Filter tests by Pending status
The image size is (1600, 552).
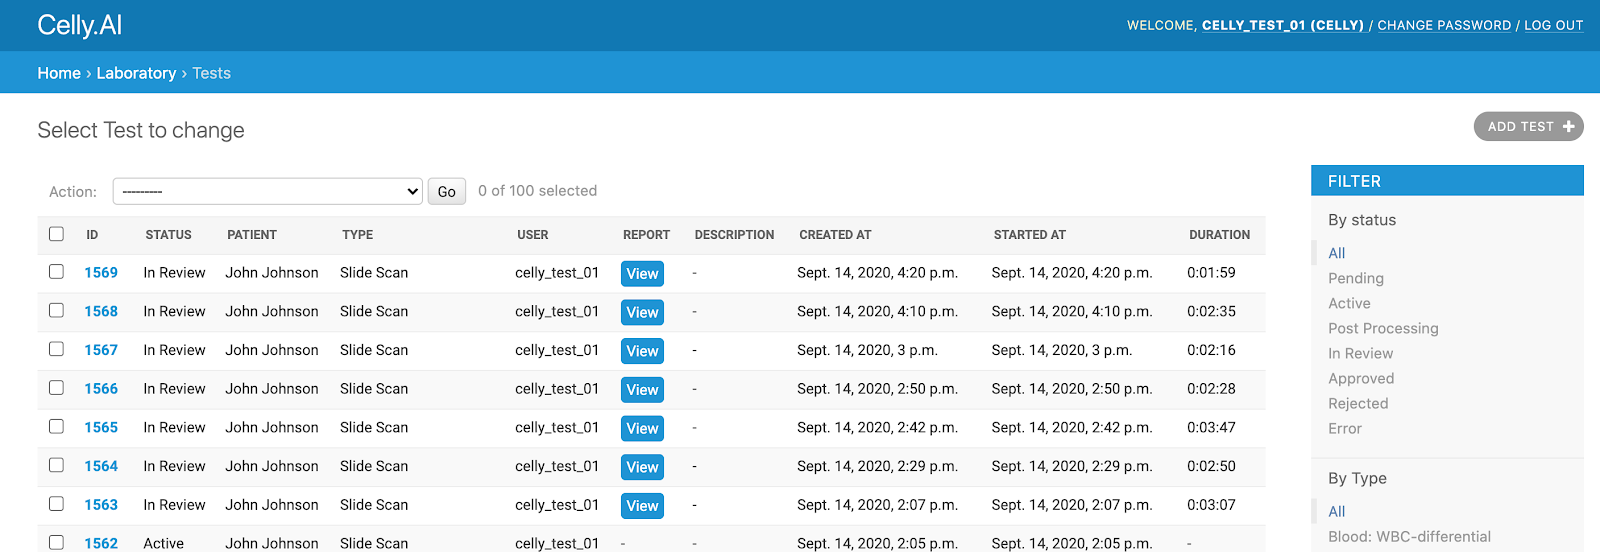point(1356,278)
